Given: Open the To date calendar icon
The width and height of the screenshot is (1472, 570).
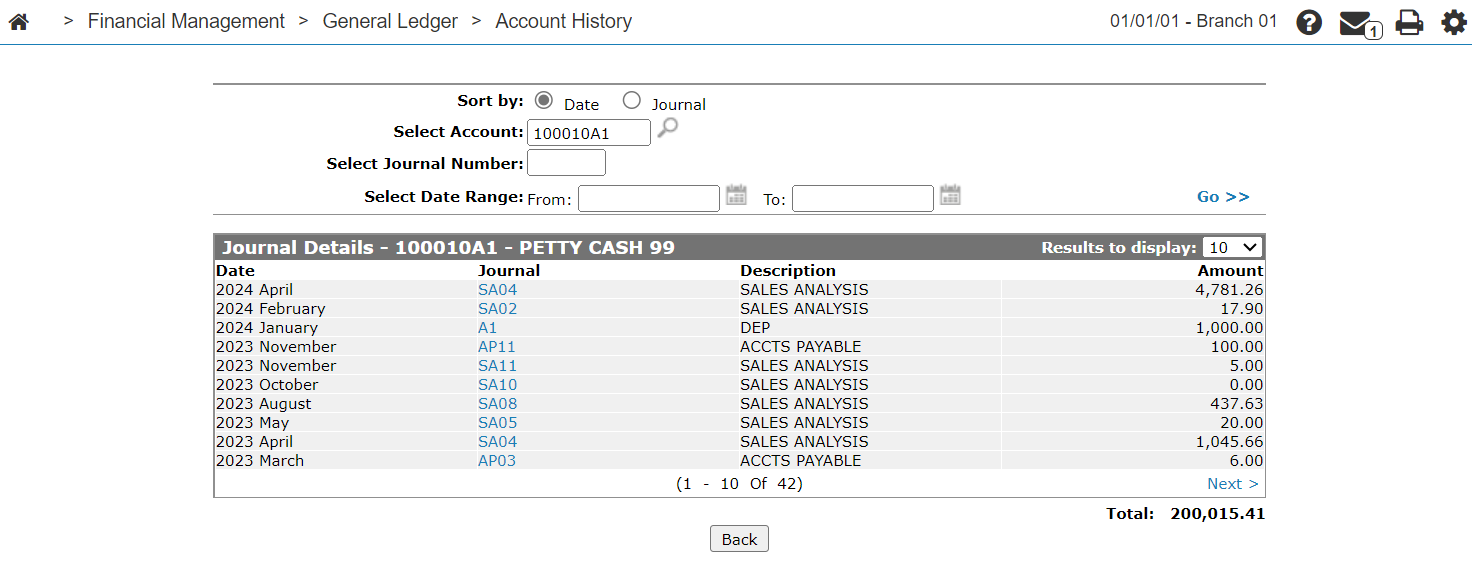Looking at the screenshot, I should [x=950, y=195].
